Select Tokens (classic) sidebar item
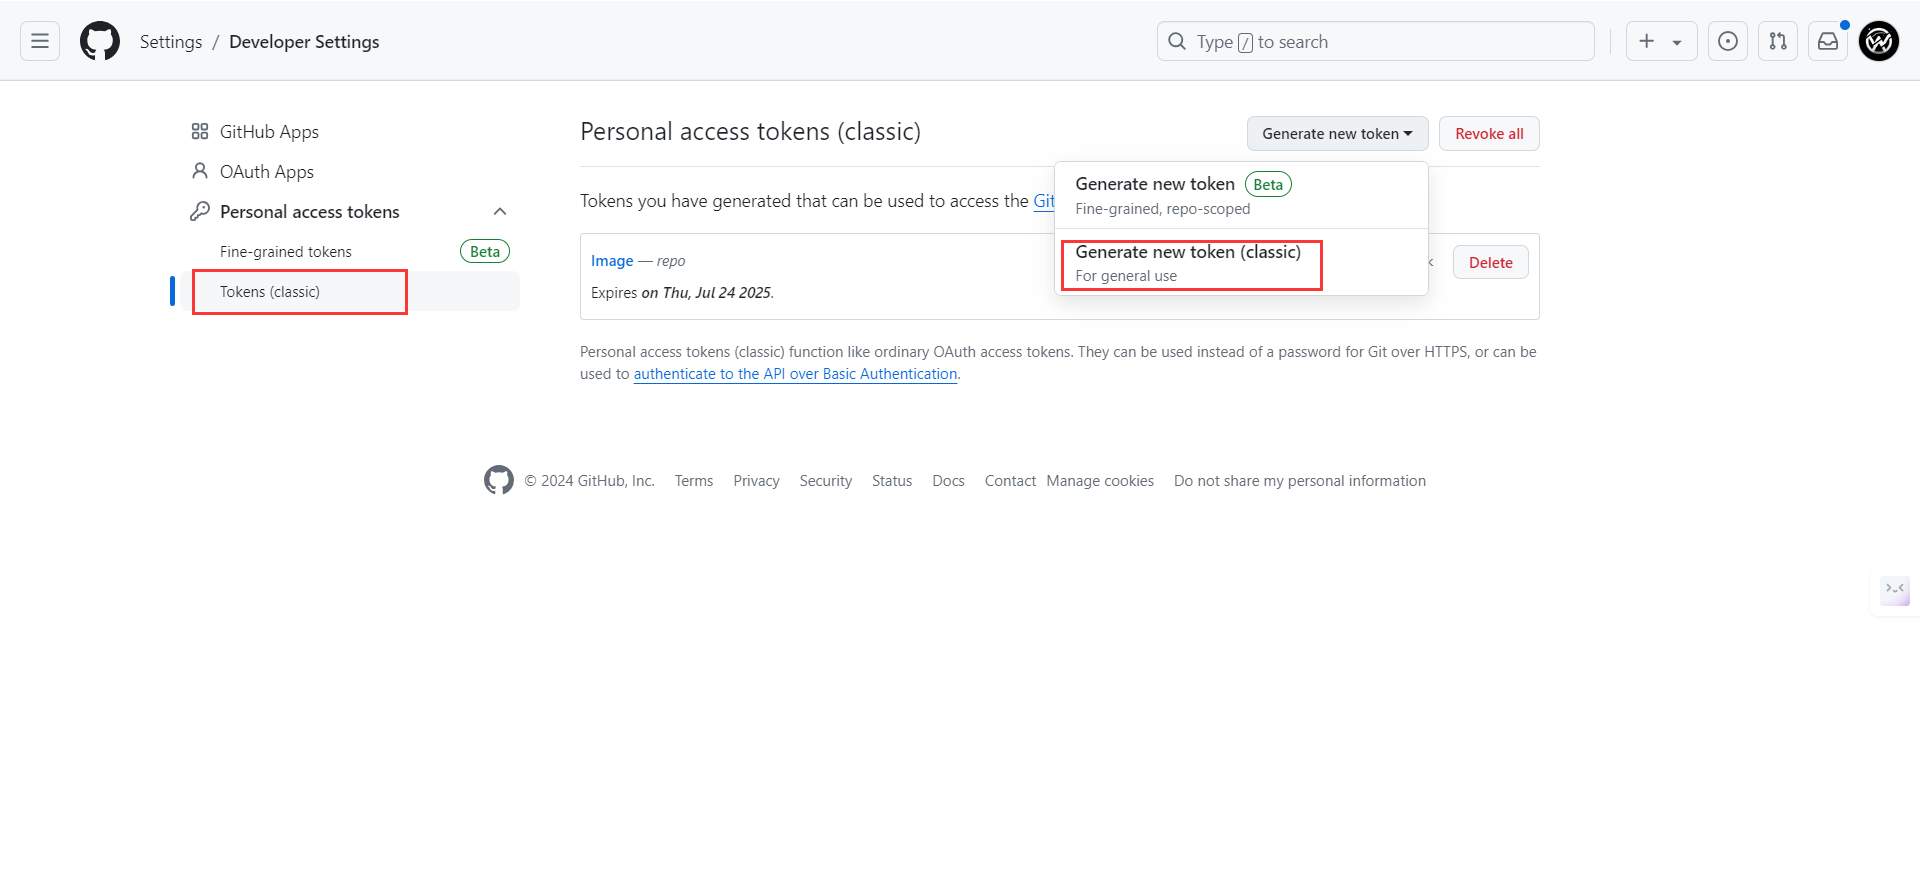The width and height of the screenshot is (1920, 880). (350, 291)
